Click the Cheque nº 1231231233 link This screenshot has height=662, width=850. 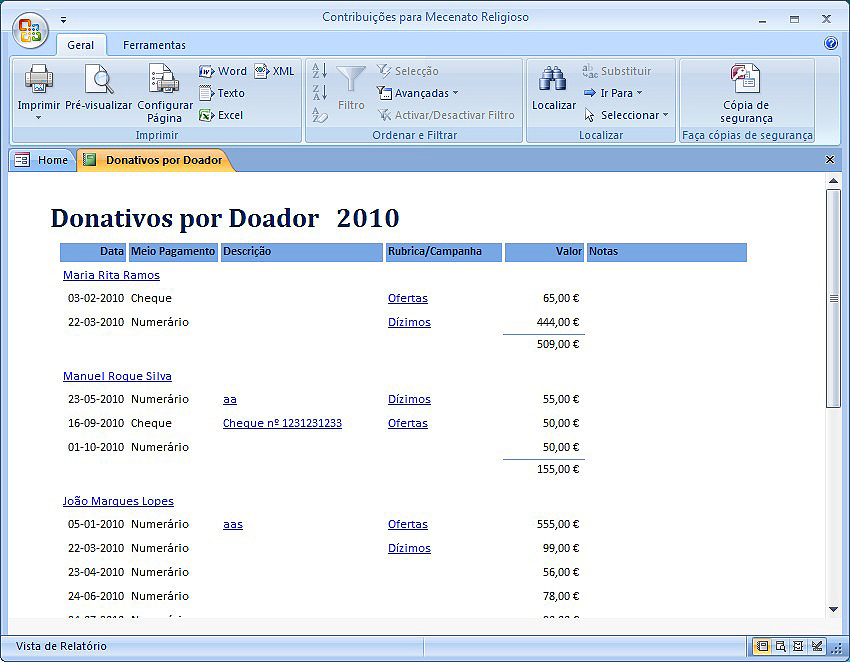tap(282, 423)
